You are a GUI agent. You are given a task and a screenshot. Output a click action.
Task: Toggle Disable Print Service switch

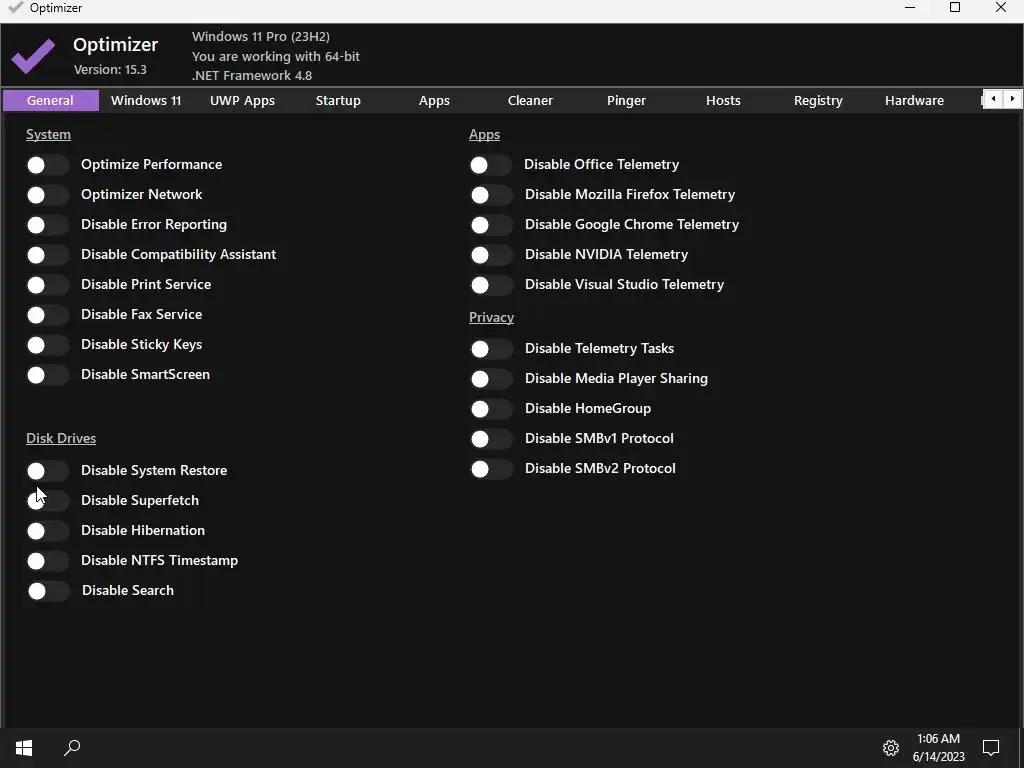pos(47,285)
